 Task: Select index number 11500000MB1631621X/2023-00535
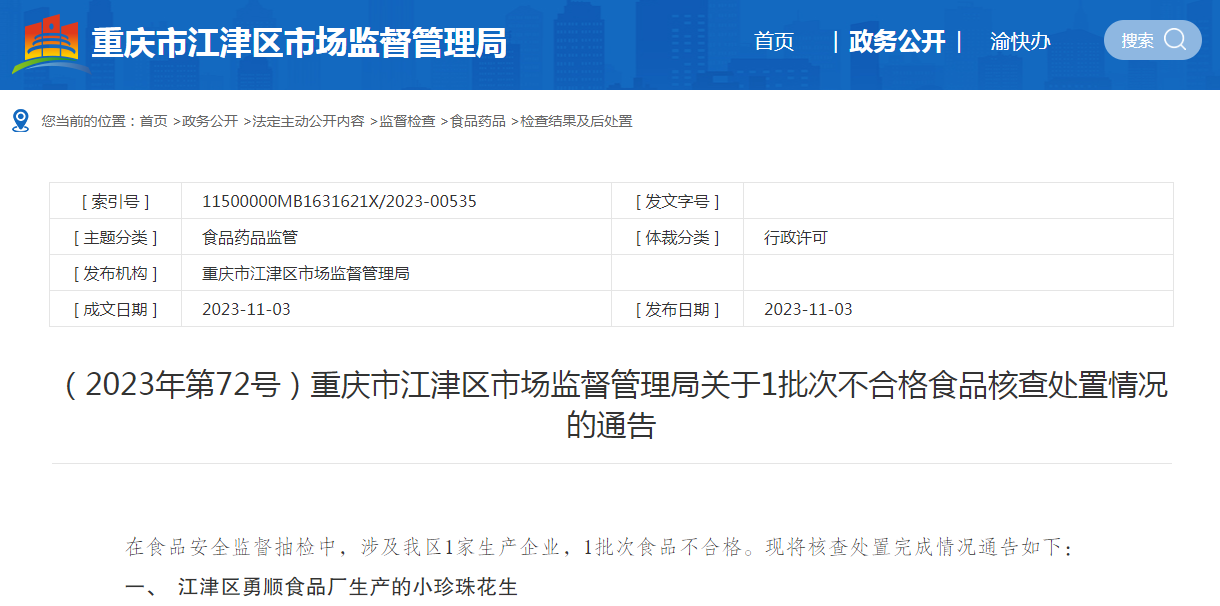339,201
